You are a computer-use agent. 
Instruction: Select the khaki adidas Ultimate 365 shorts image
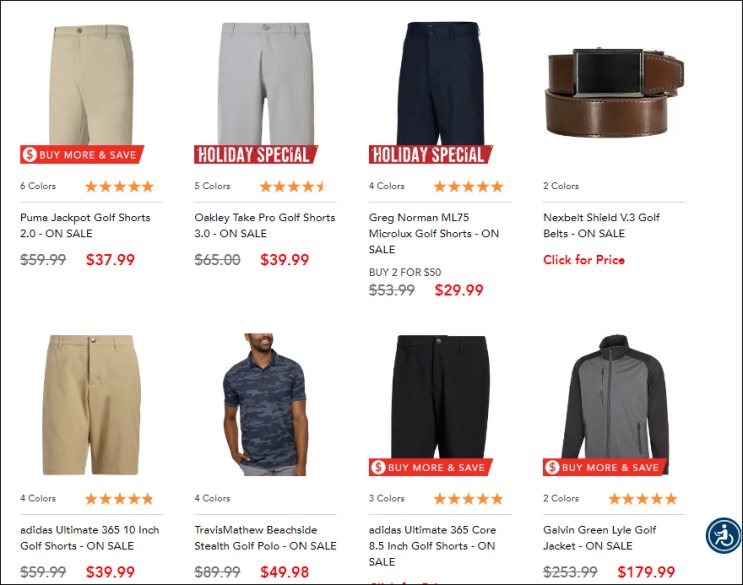coord(91,405)
